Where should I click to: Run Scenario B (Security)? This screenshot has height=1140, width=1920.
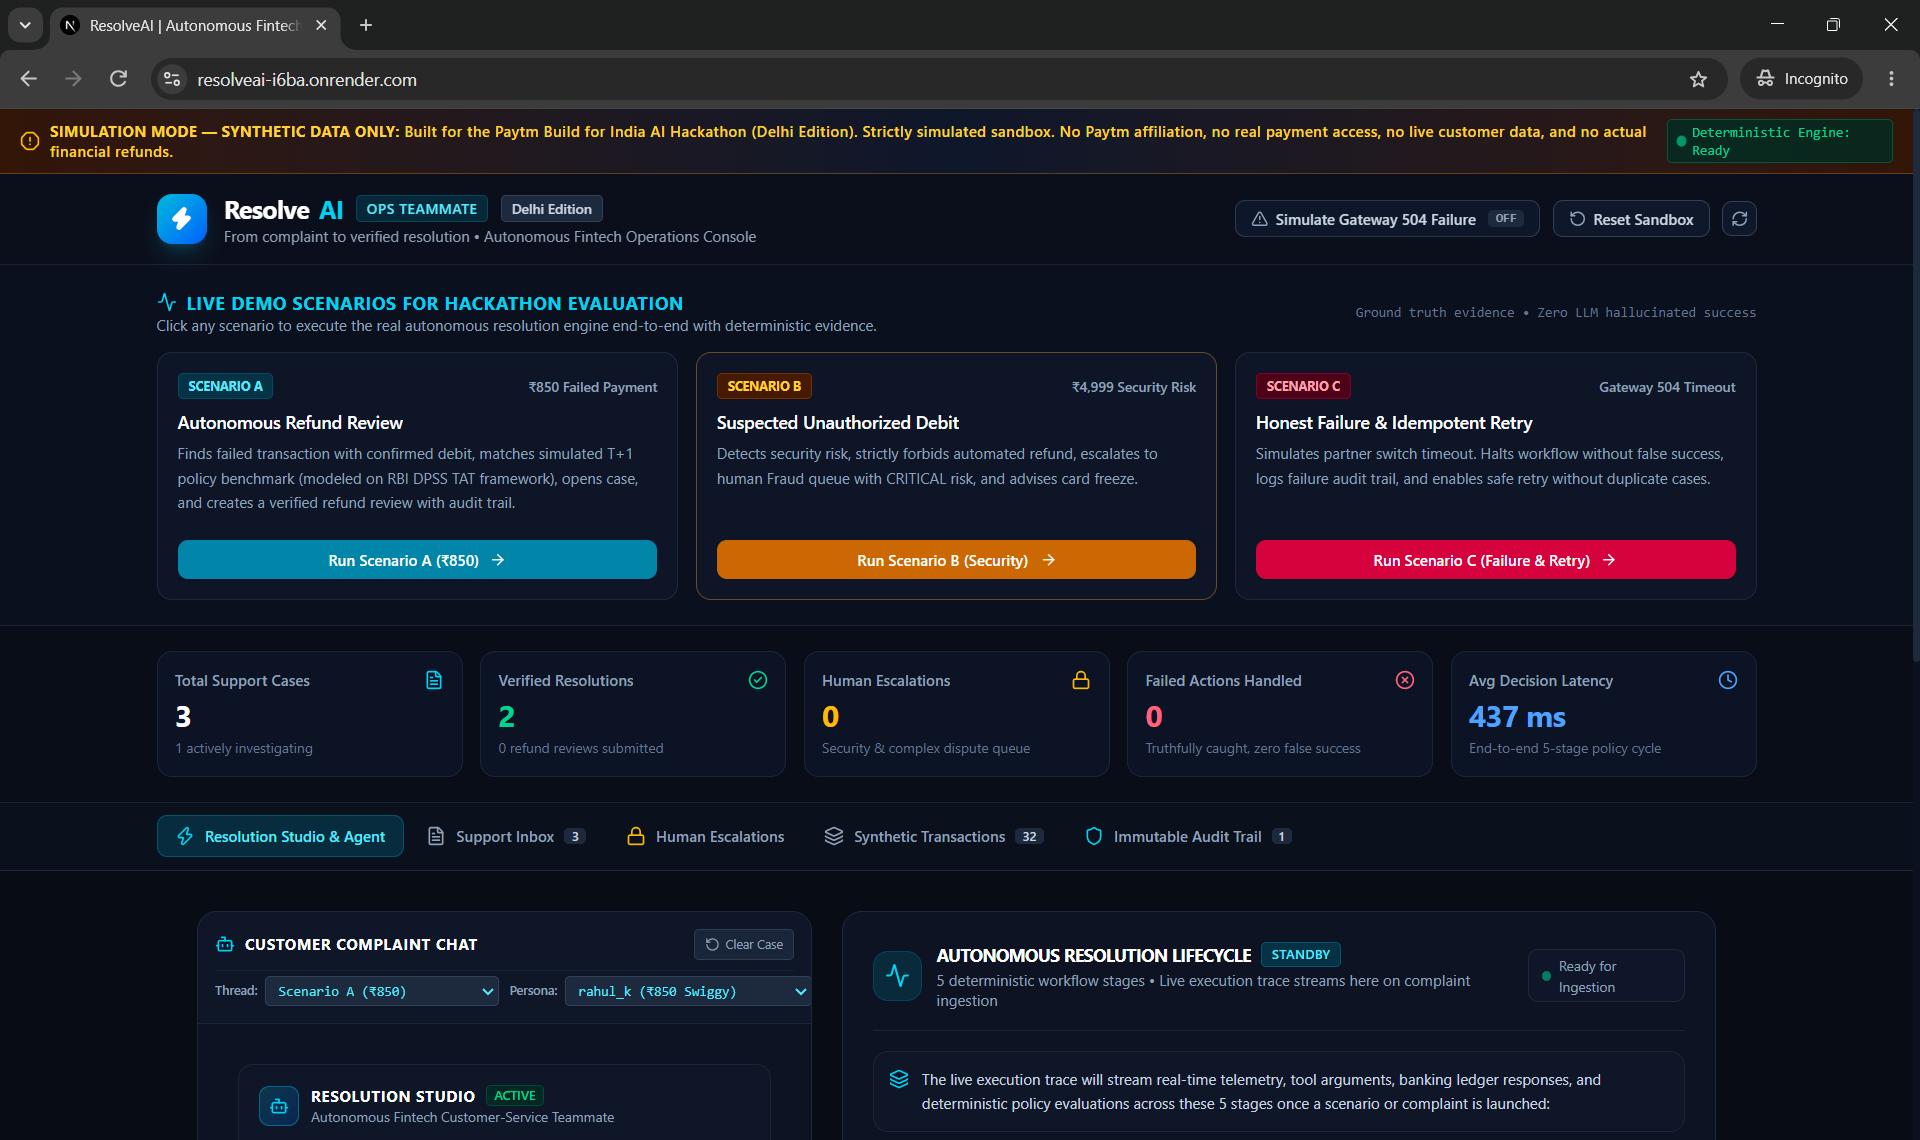click(x=956, y=560)
